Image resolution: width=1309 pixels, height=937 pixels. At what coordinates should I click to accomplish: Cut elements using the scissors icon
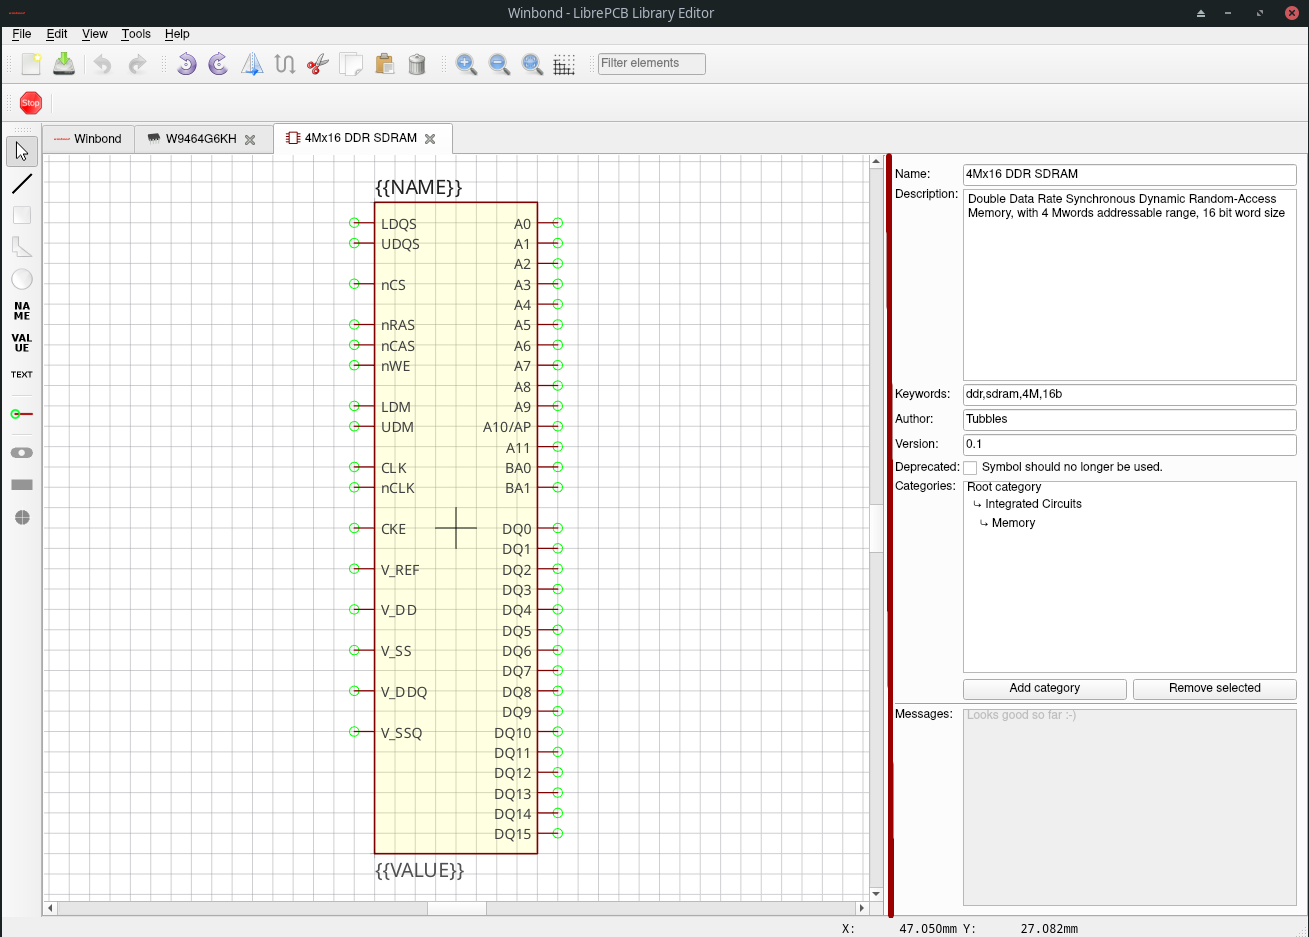coord(318,63)
